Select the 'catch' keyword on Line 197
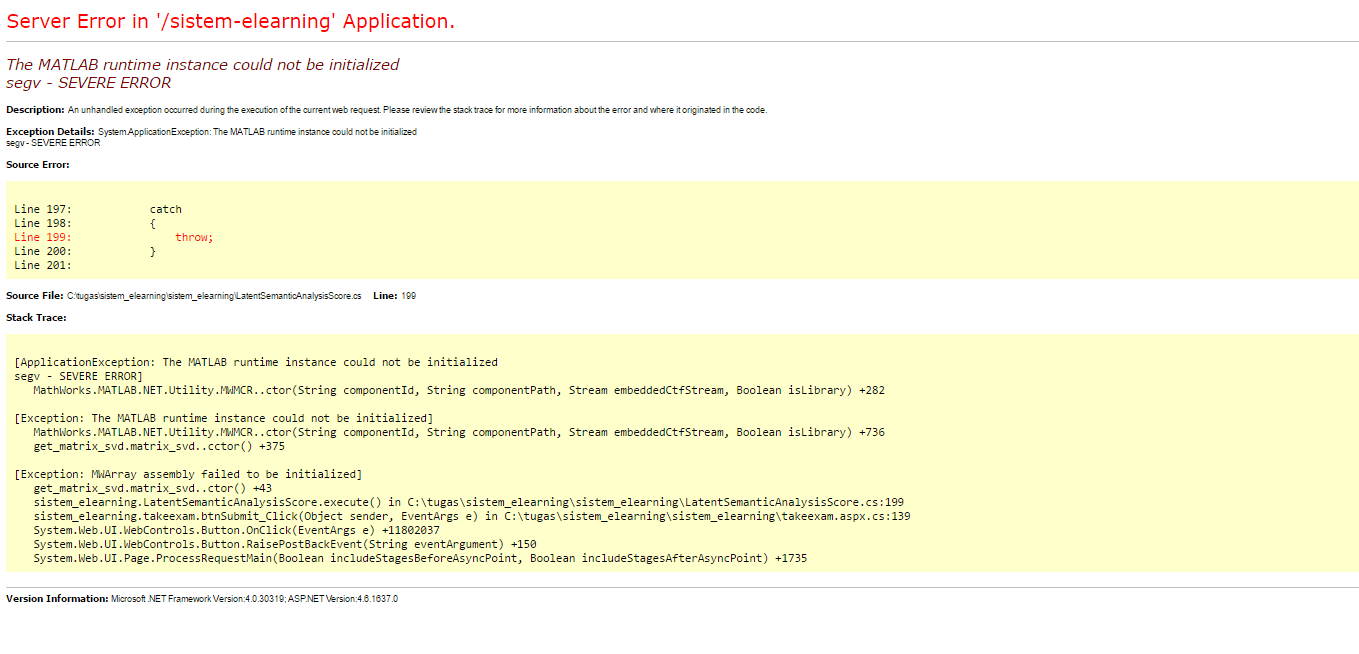This screenshot has width=1359, height=654. 165,208
